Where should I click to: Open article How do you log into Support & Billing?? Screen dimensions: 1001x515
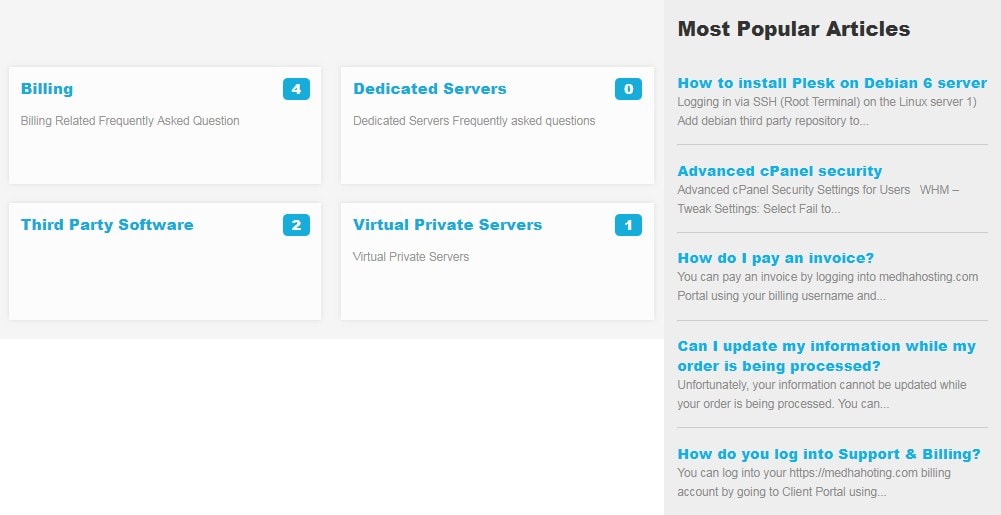(x=829, y=454)
